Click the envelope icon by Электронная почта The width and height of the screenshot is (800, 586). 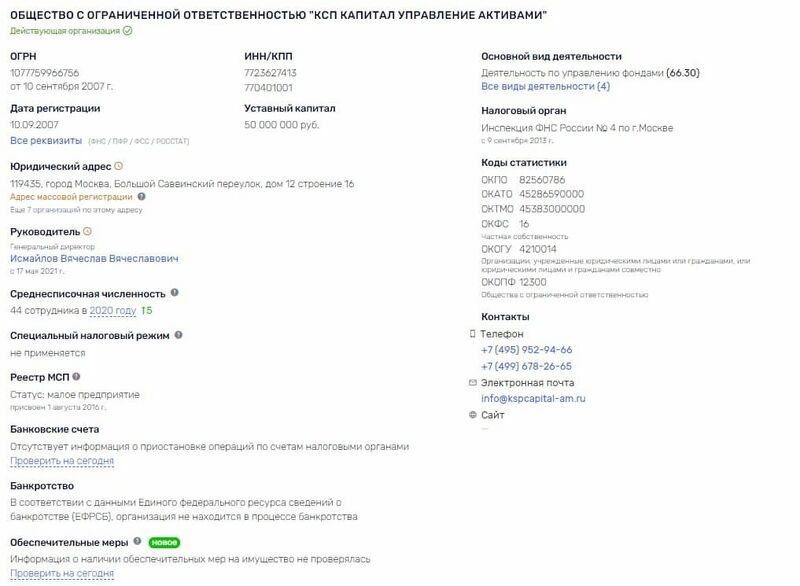coord(472,383)
